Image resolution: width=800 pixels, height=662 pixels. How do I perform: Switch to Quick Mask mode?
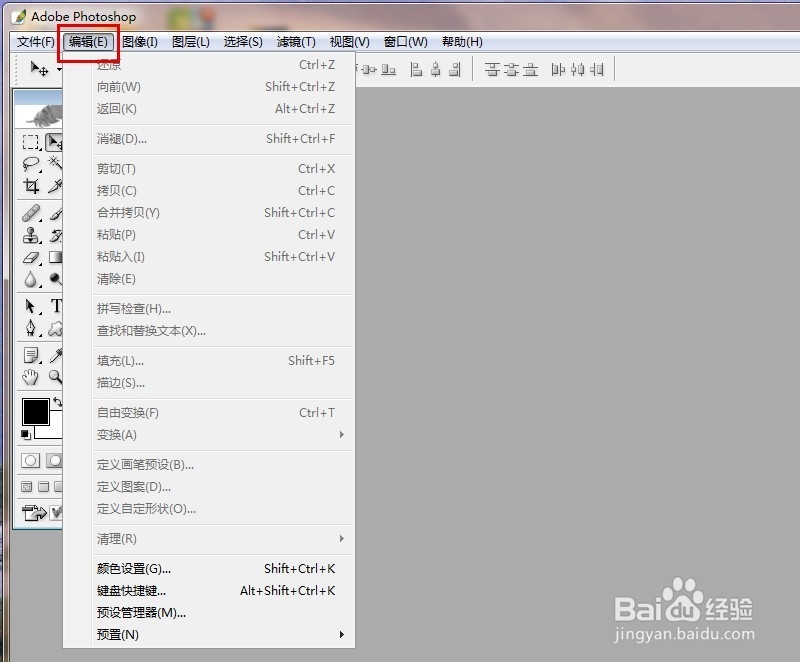(54, 461)
